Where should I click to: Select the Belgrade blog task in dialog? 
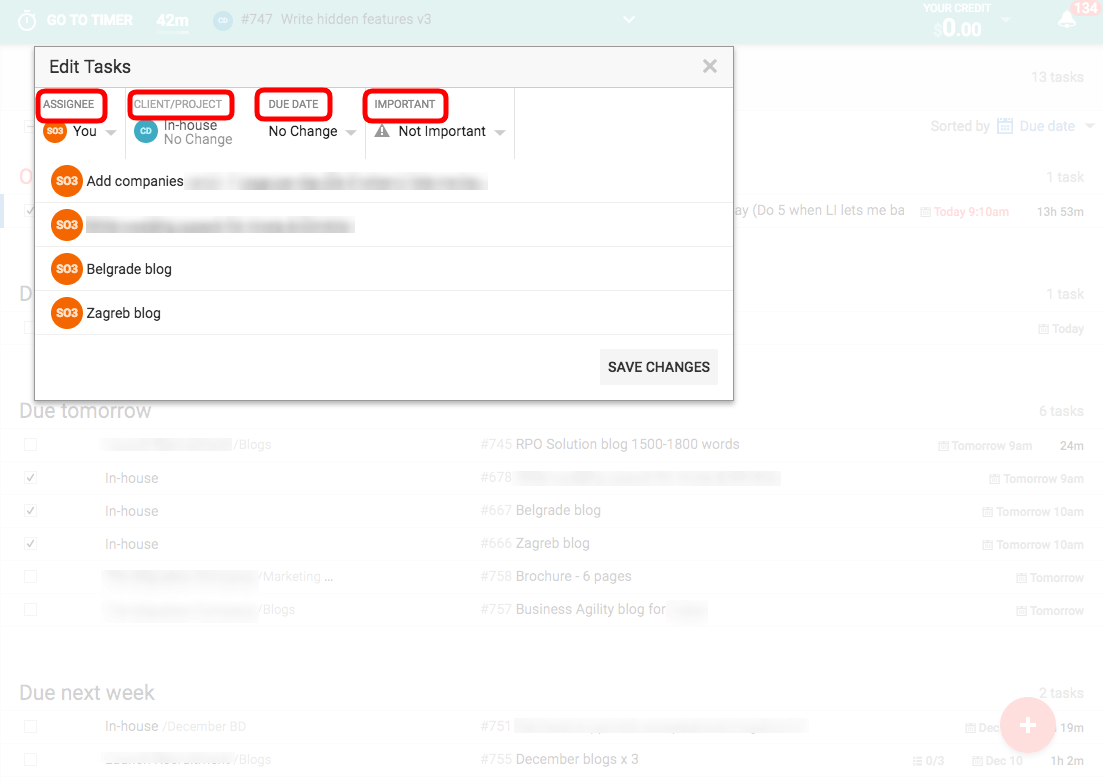[x=383, y=269]
